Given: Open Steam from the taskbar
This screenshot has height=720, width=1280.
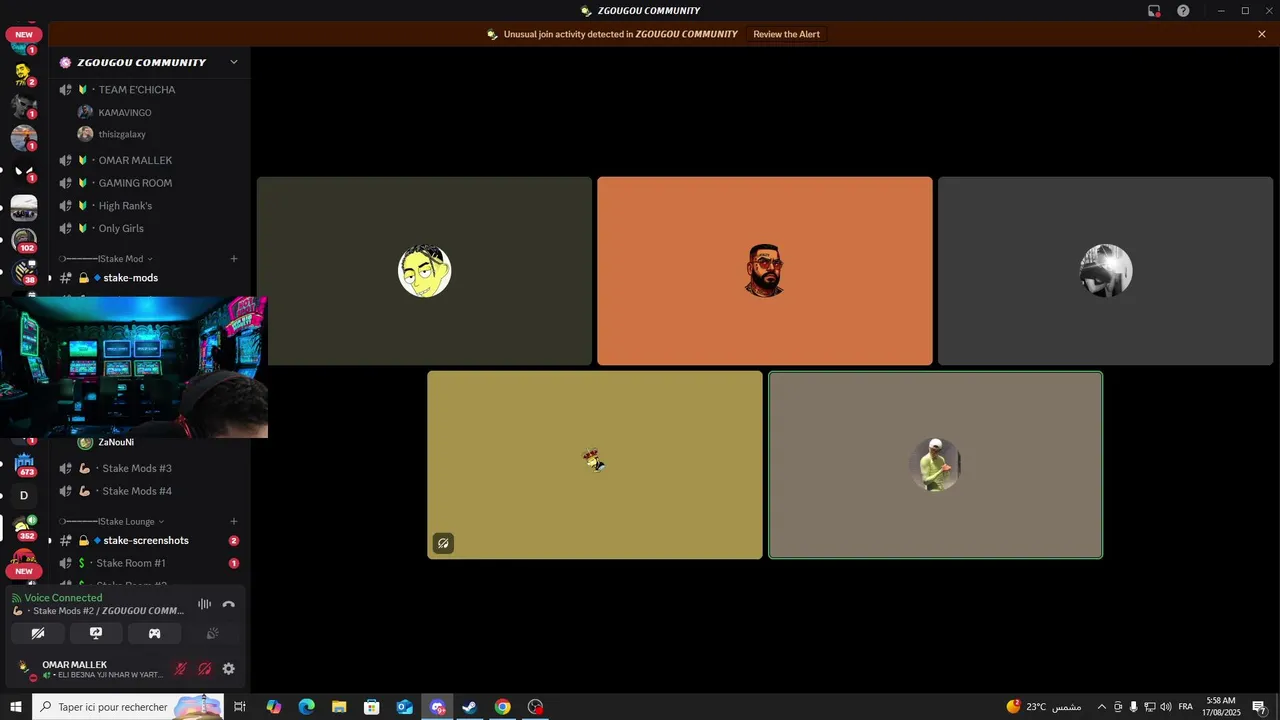Looking at the screenshot, I should click(x=469, y=707).
